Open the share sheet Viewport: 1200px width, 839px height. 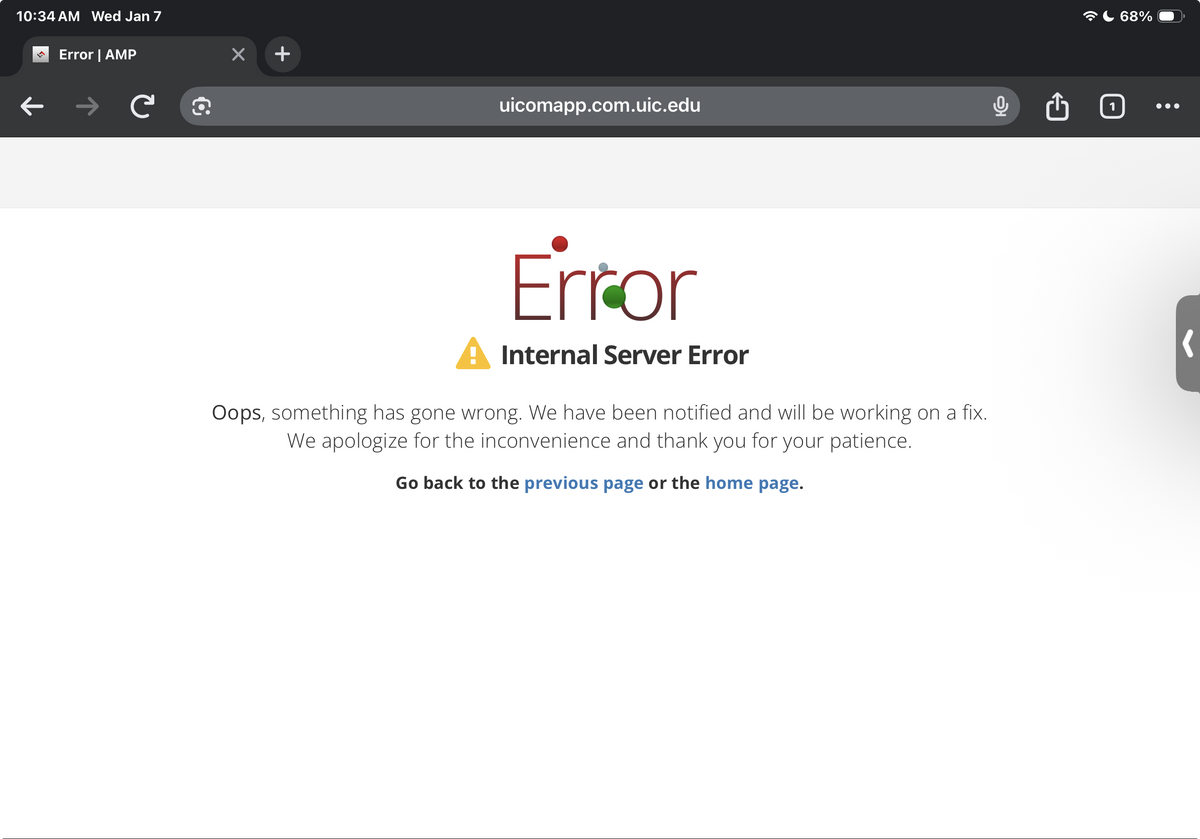pos(1057,106)
